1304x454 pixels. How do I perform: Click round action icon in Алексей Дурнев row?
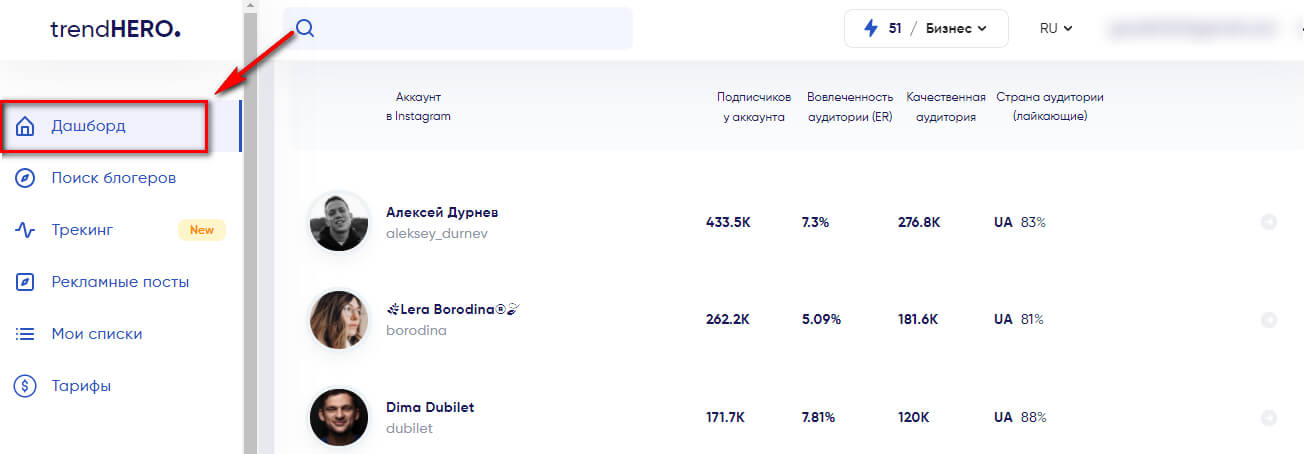tap(1269, 222)
